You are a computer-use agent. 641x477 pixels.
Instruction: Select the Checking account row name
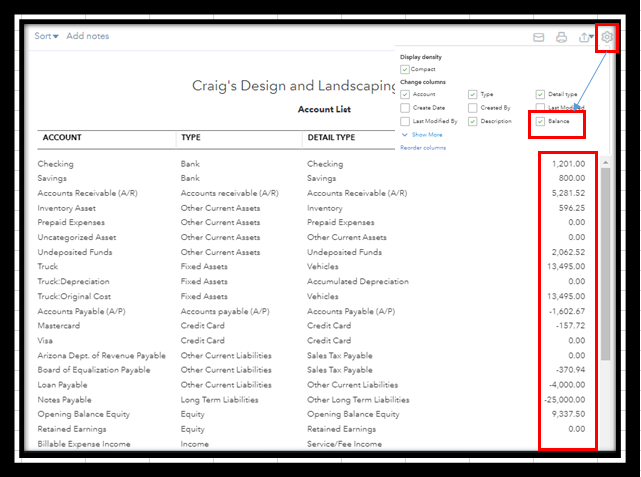(x=56, y=164)
